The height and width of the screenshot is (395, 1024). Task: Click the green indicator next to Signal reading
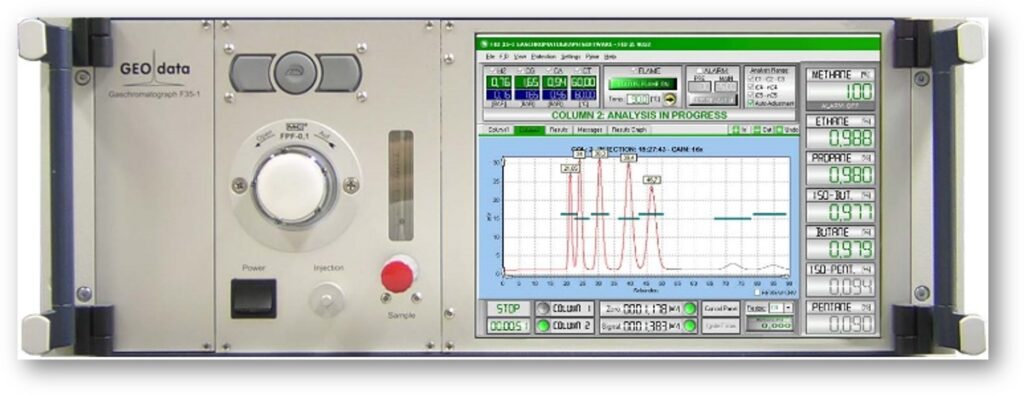click(690, 325)
